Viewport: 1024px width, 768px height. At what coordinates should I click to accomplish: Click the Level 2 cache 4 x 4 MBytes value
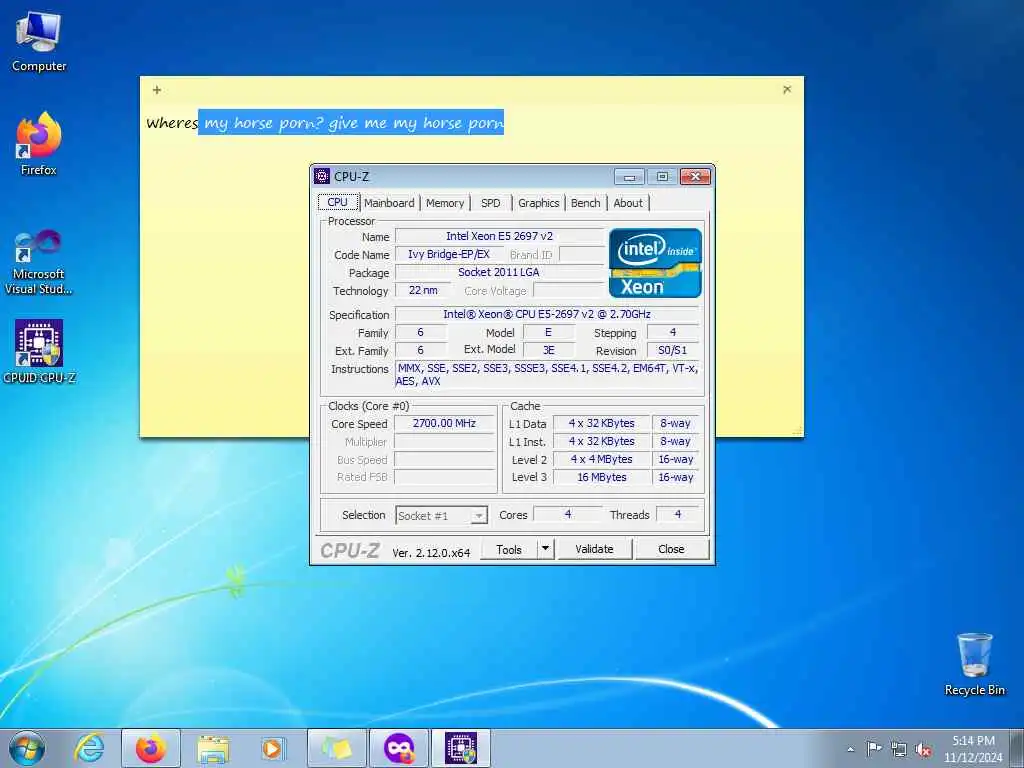coord(601,459)
